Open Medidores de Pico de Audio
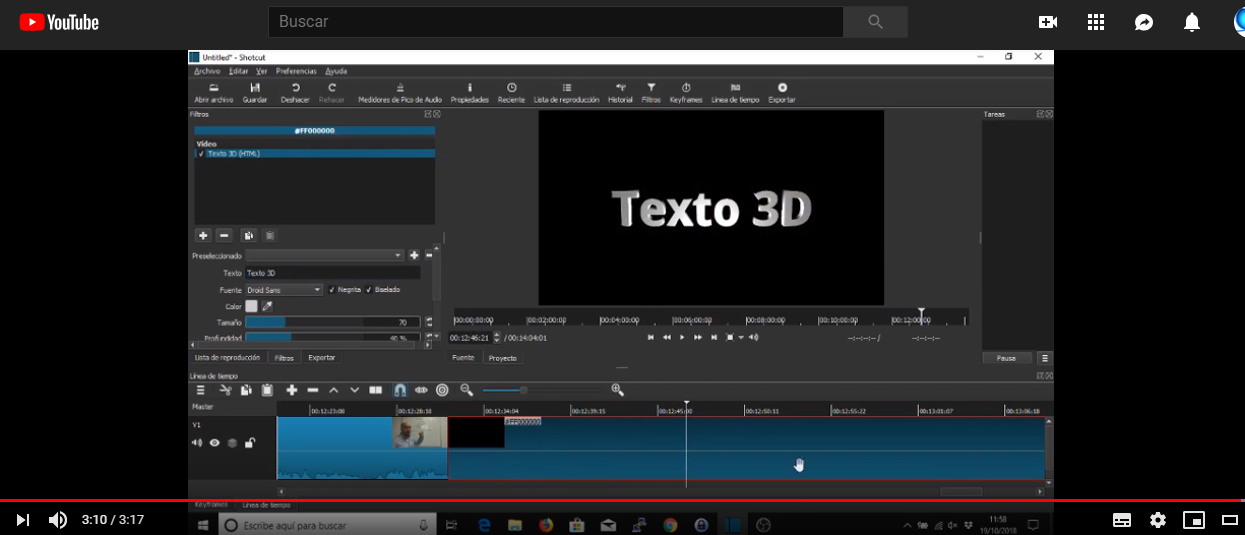This screenshot has height=535, width=1245. point(400,92)
